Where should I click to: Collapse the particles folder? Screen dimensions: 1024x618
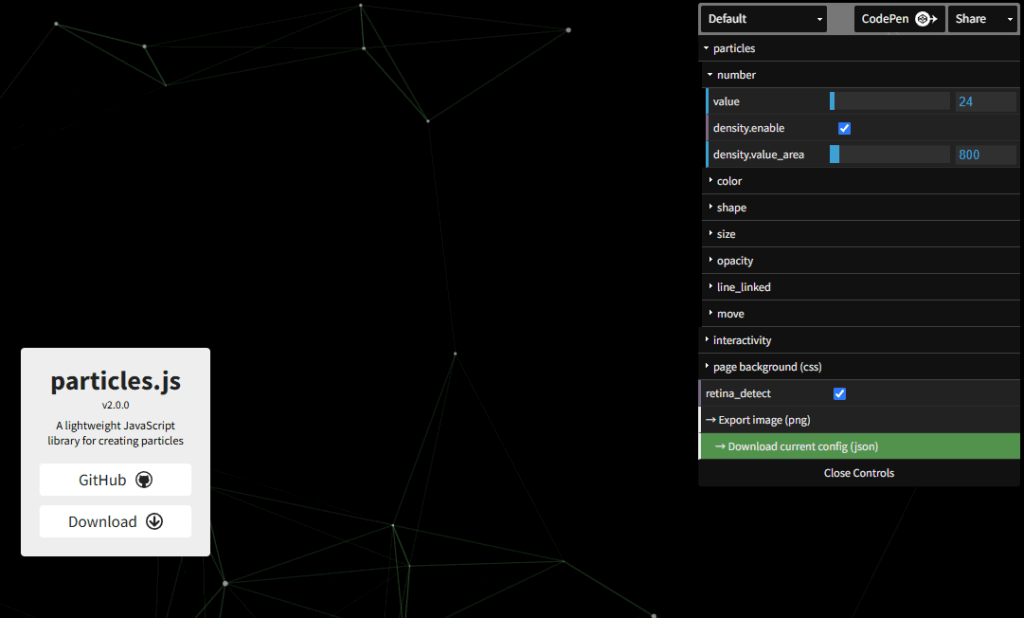(x=860, y=48)
